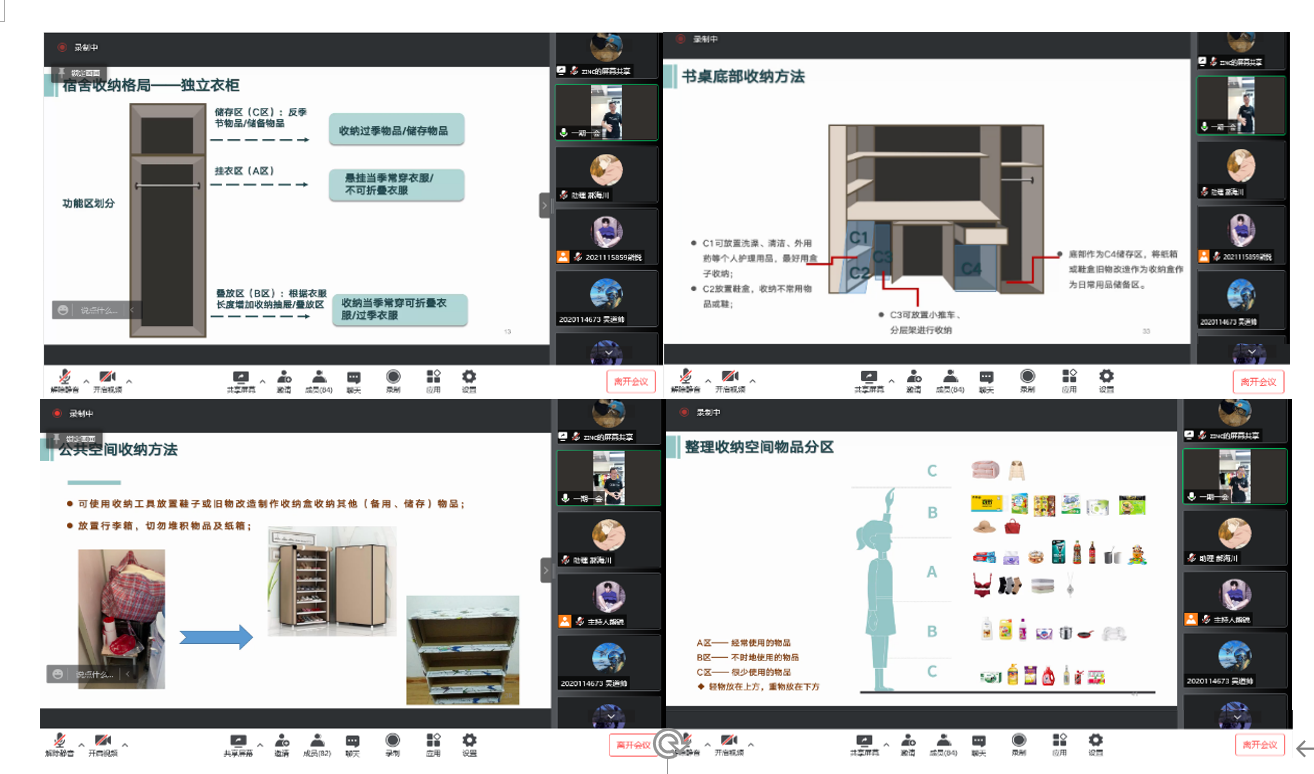Expand video options arrow in top-right toolbar
The image size is (1314, 774).
[753, 381]
